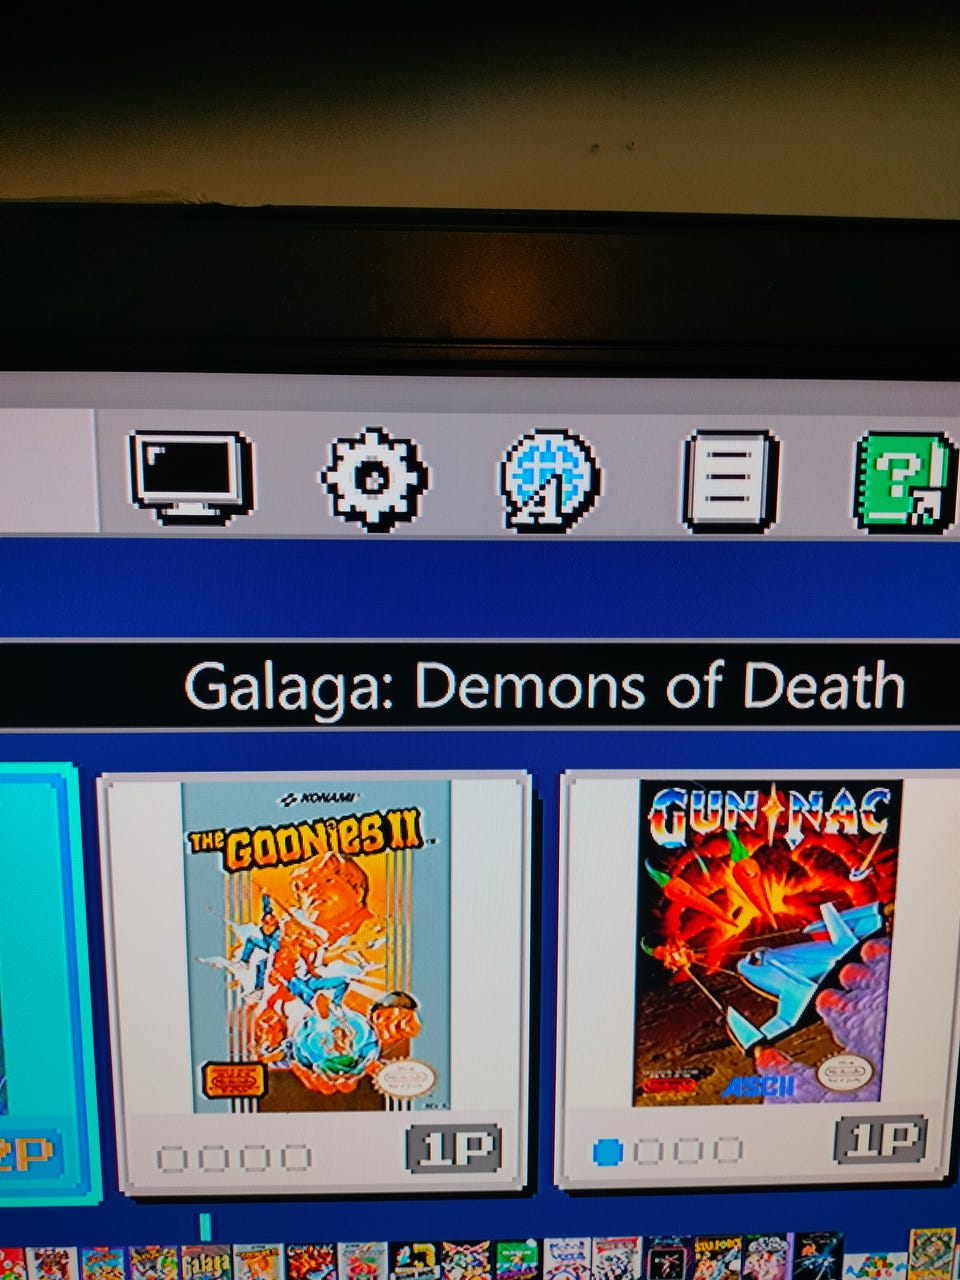Pick the Star Force thumbnail in the bottom strip

click(x=717, y=1259)
